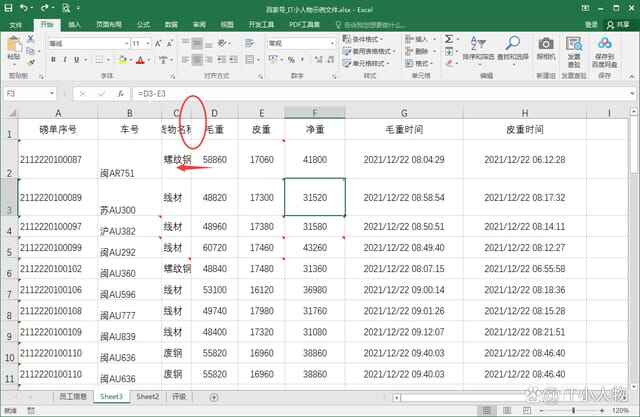Viewport: 640px width, 417px height.
Task: Open the font name dropdown
Action: [x=126, y=43]
